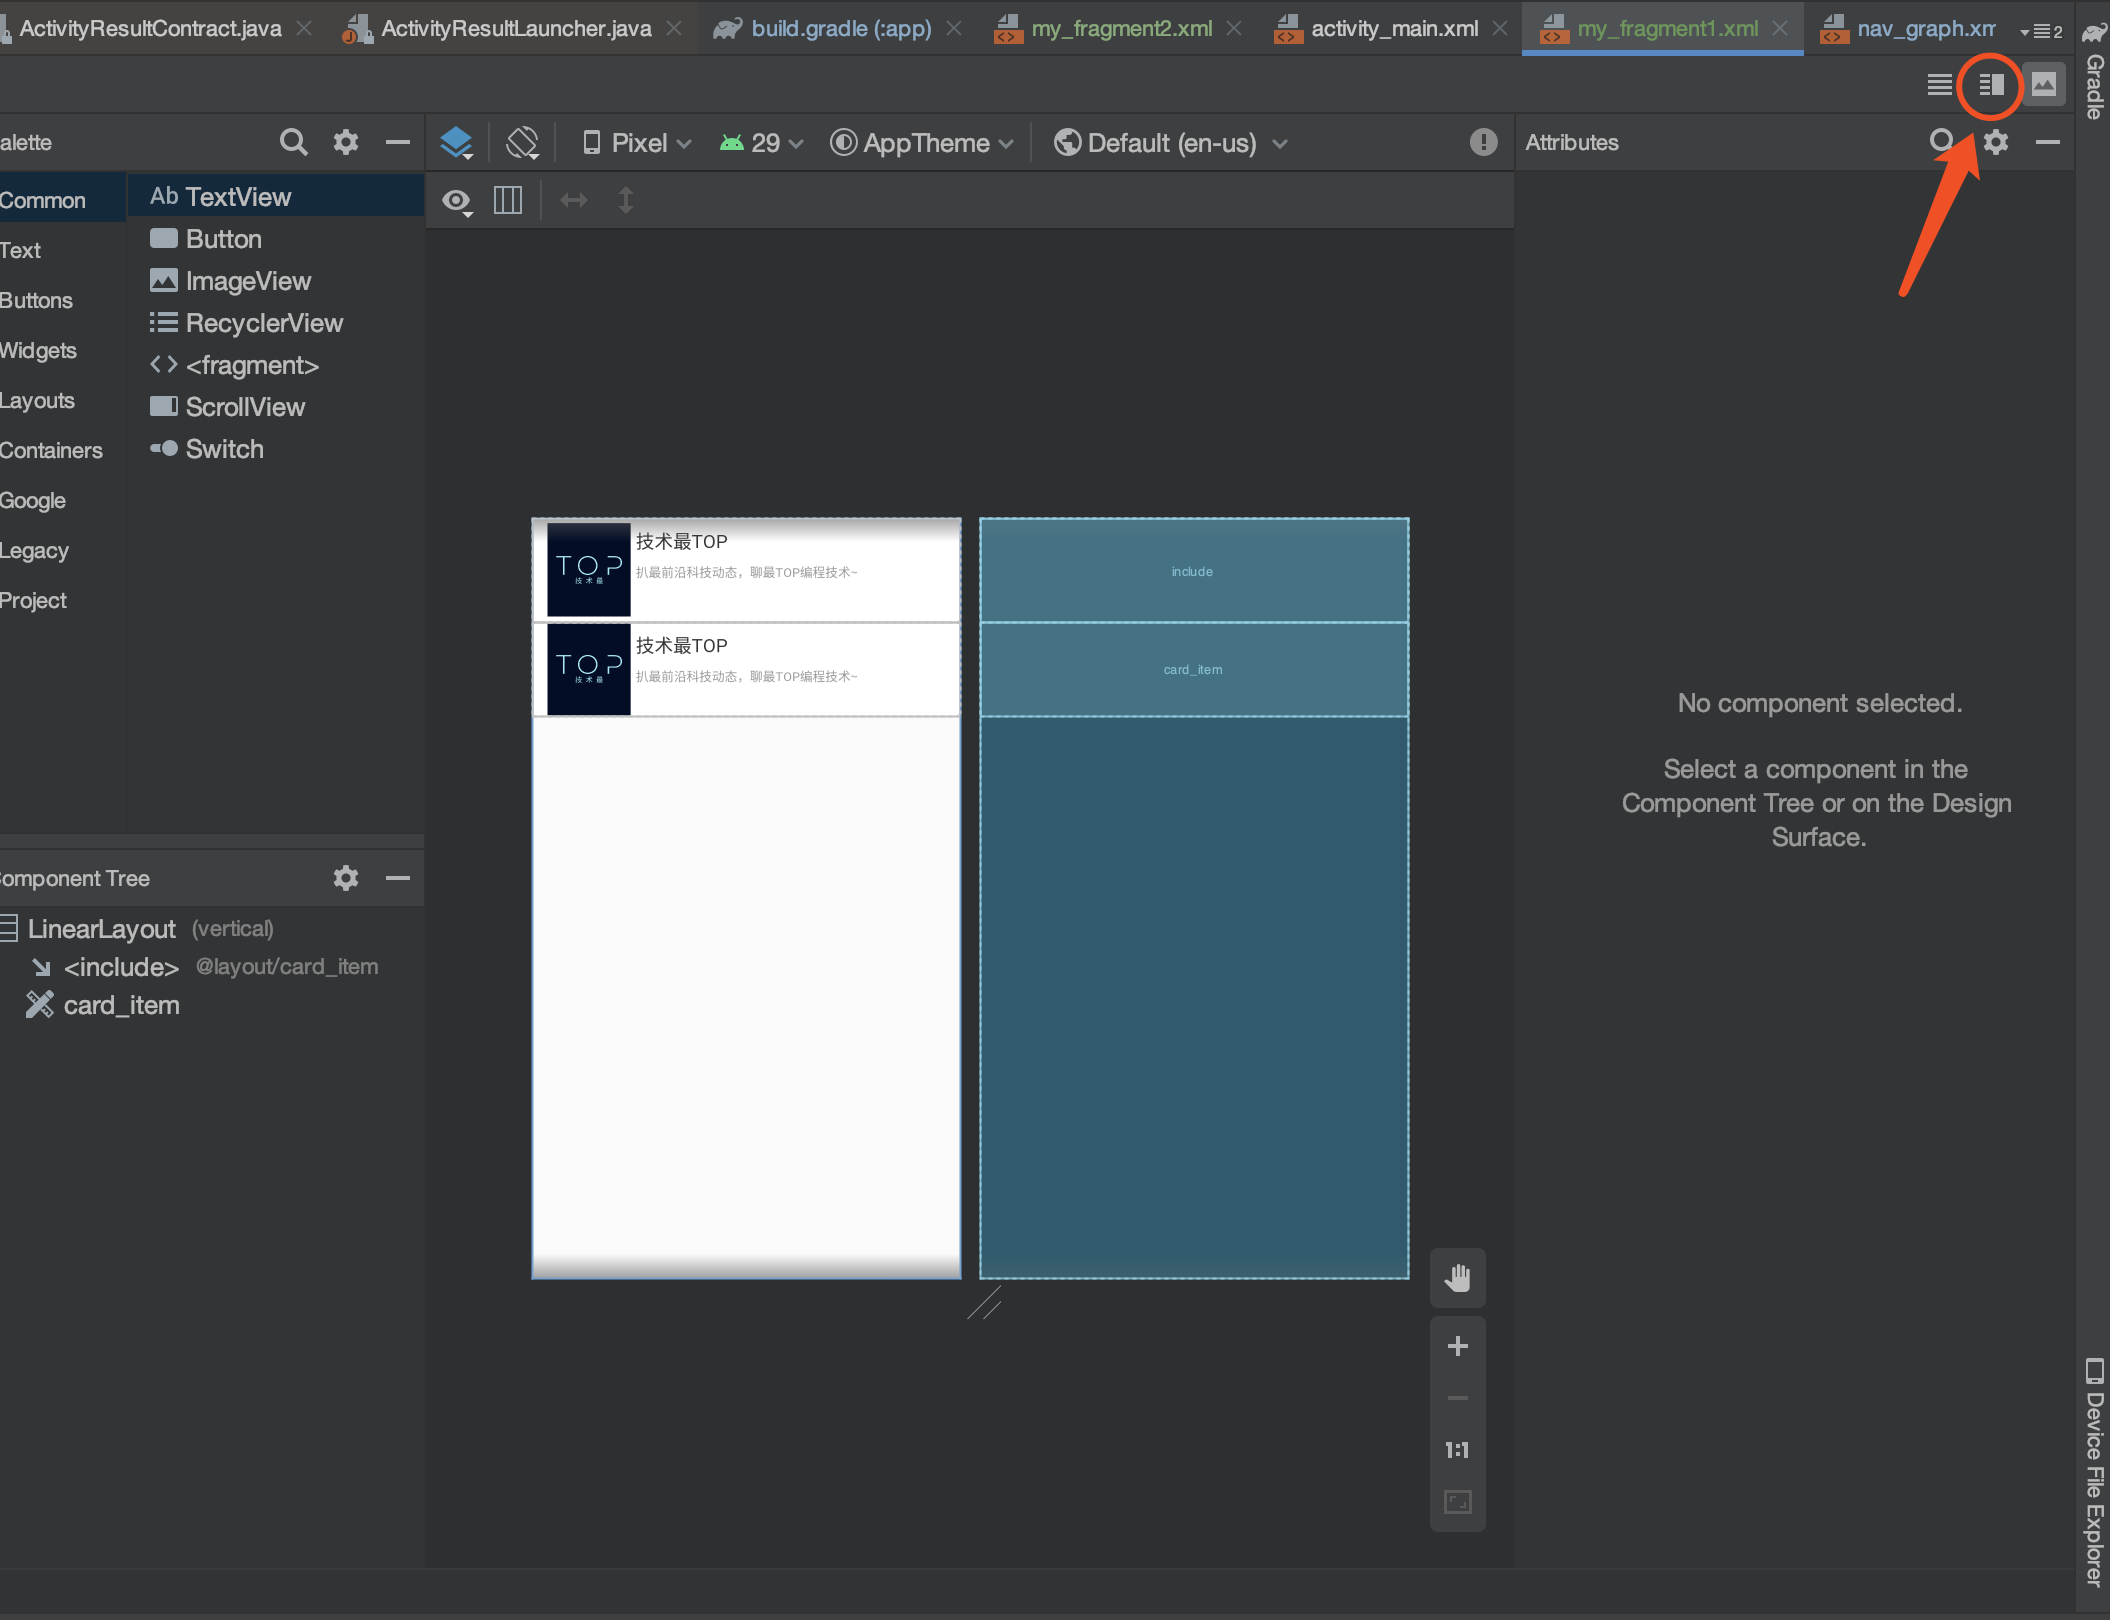
Task: Open Attributes panel settings gear
Action: [x=1996, y=142]
